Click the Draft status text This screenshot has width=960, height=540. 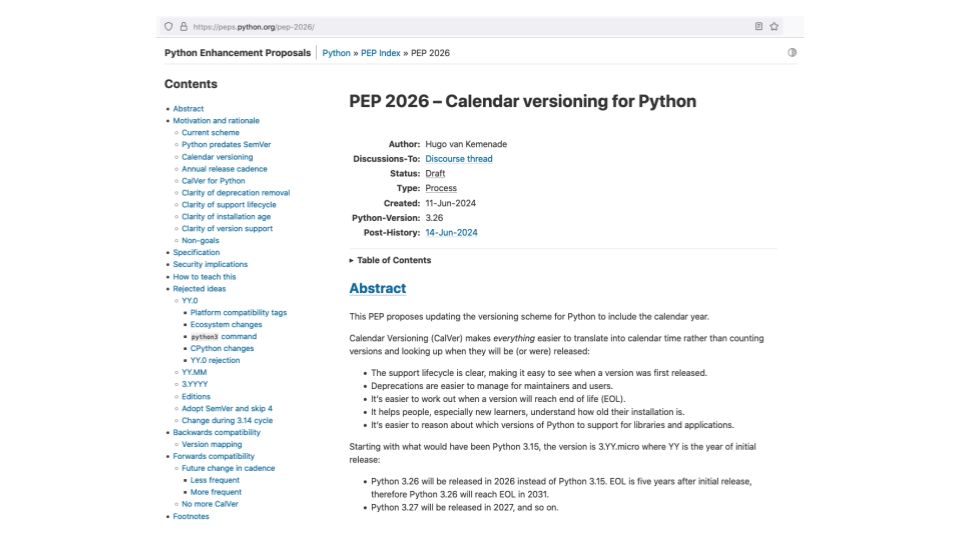pyautogui.click(x=435, y=173)
